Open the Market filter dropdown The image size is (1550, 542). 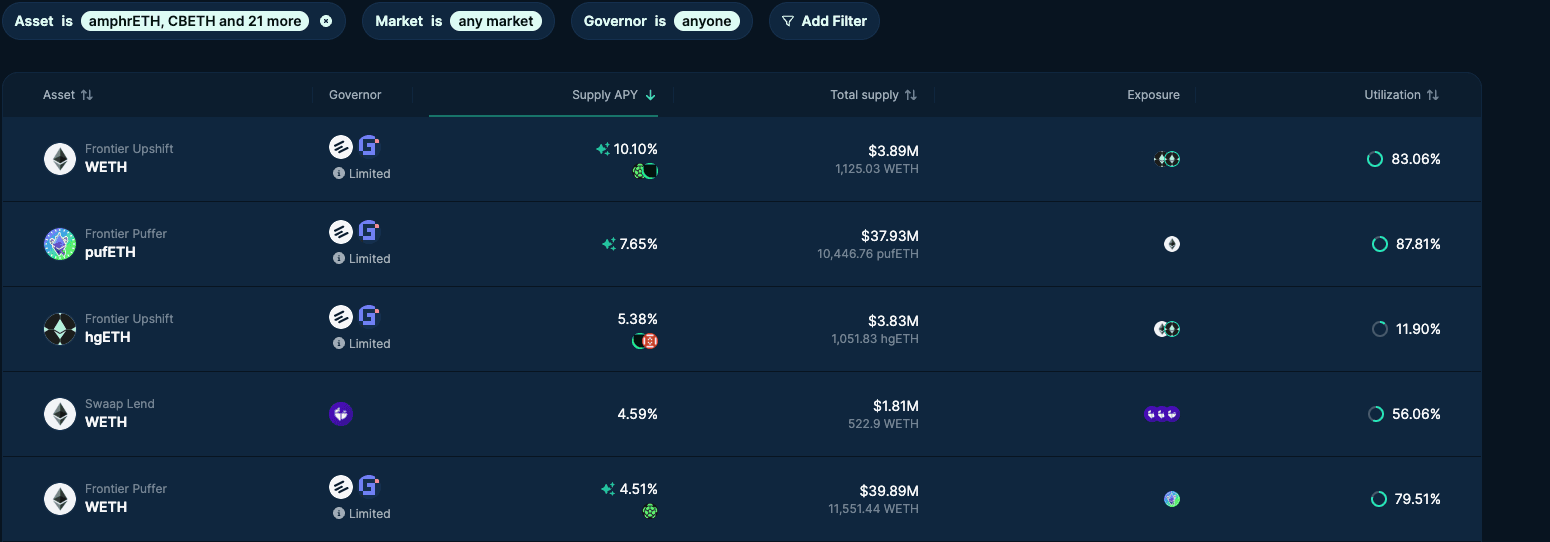point(495,21)
